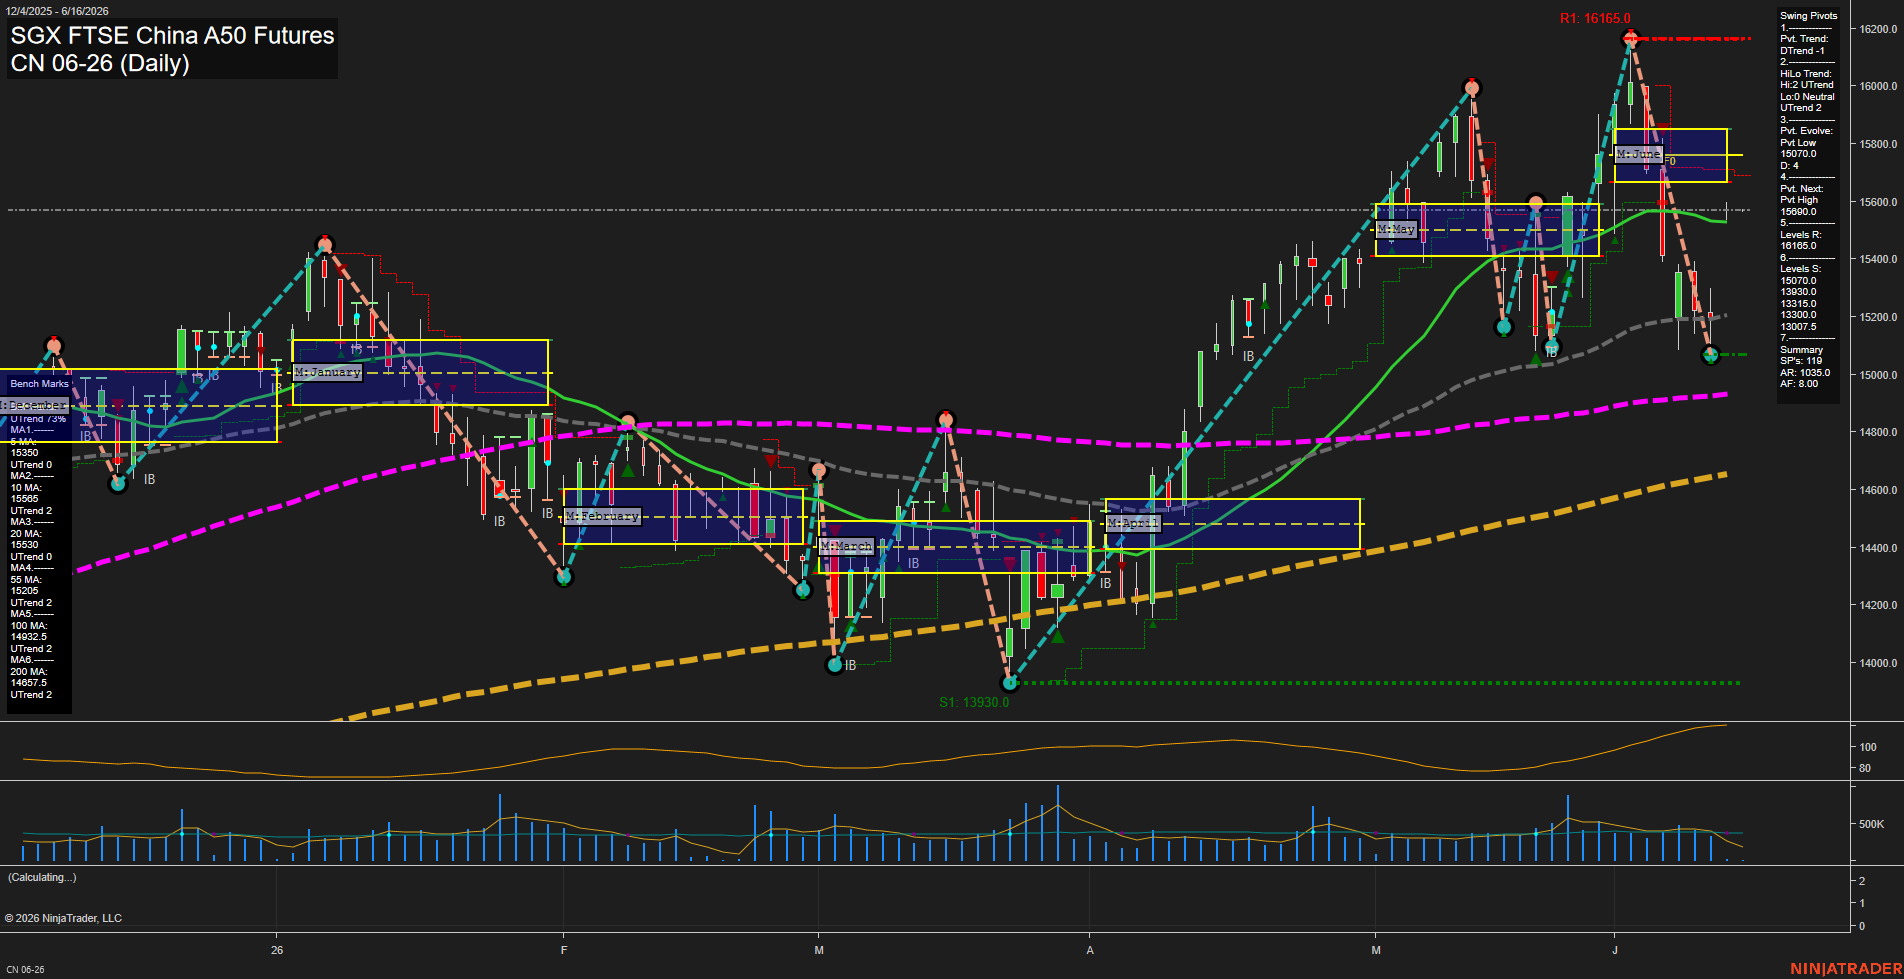
Task: Click the 500K volume axis label
Action: pos(1871,824)
